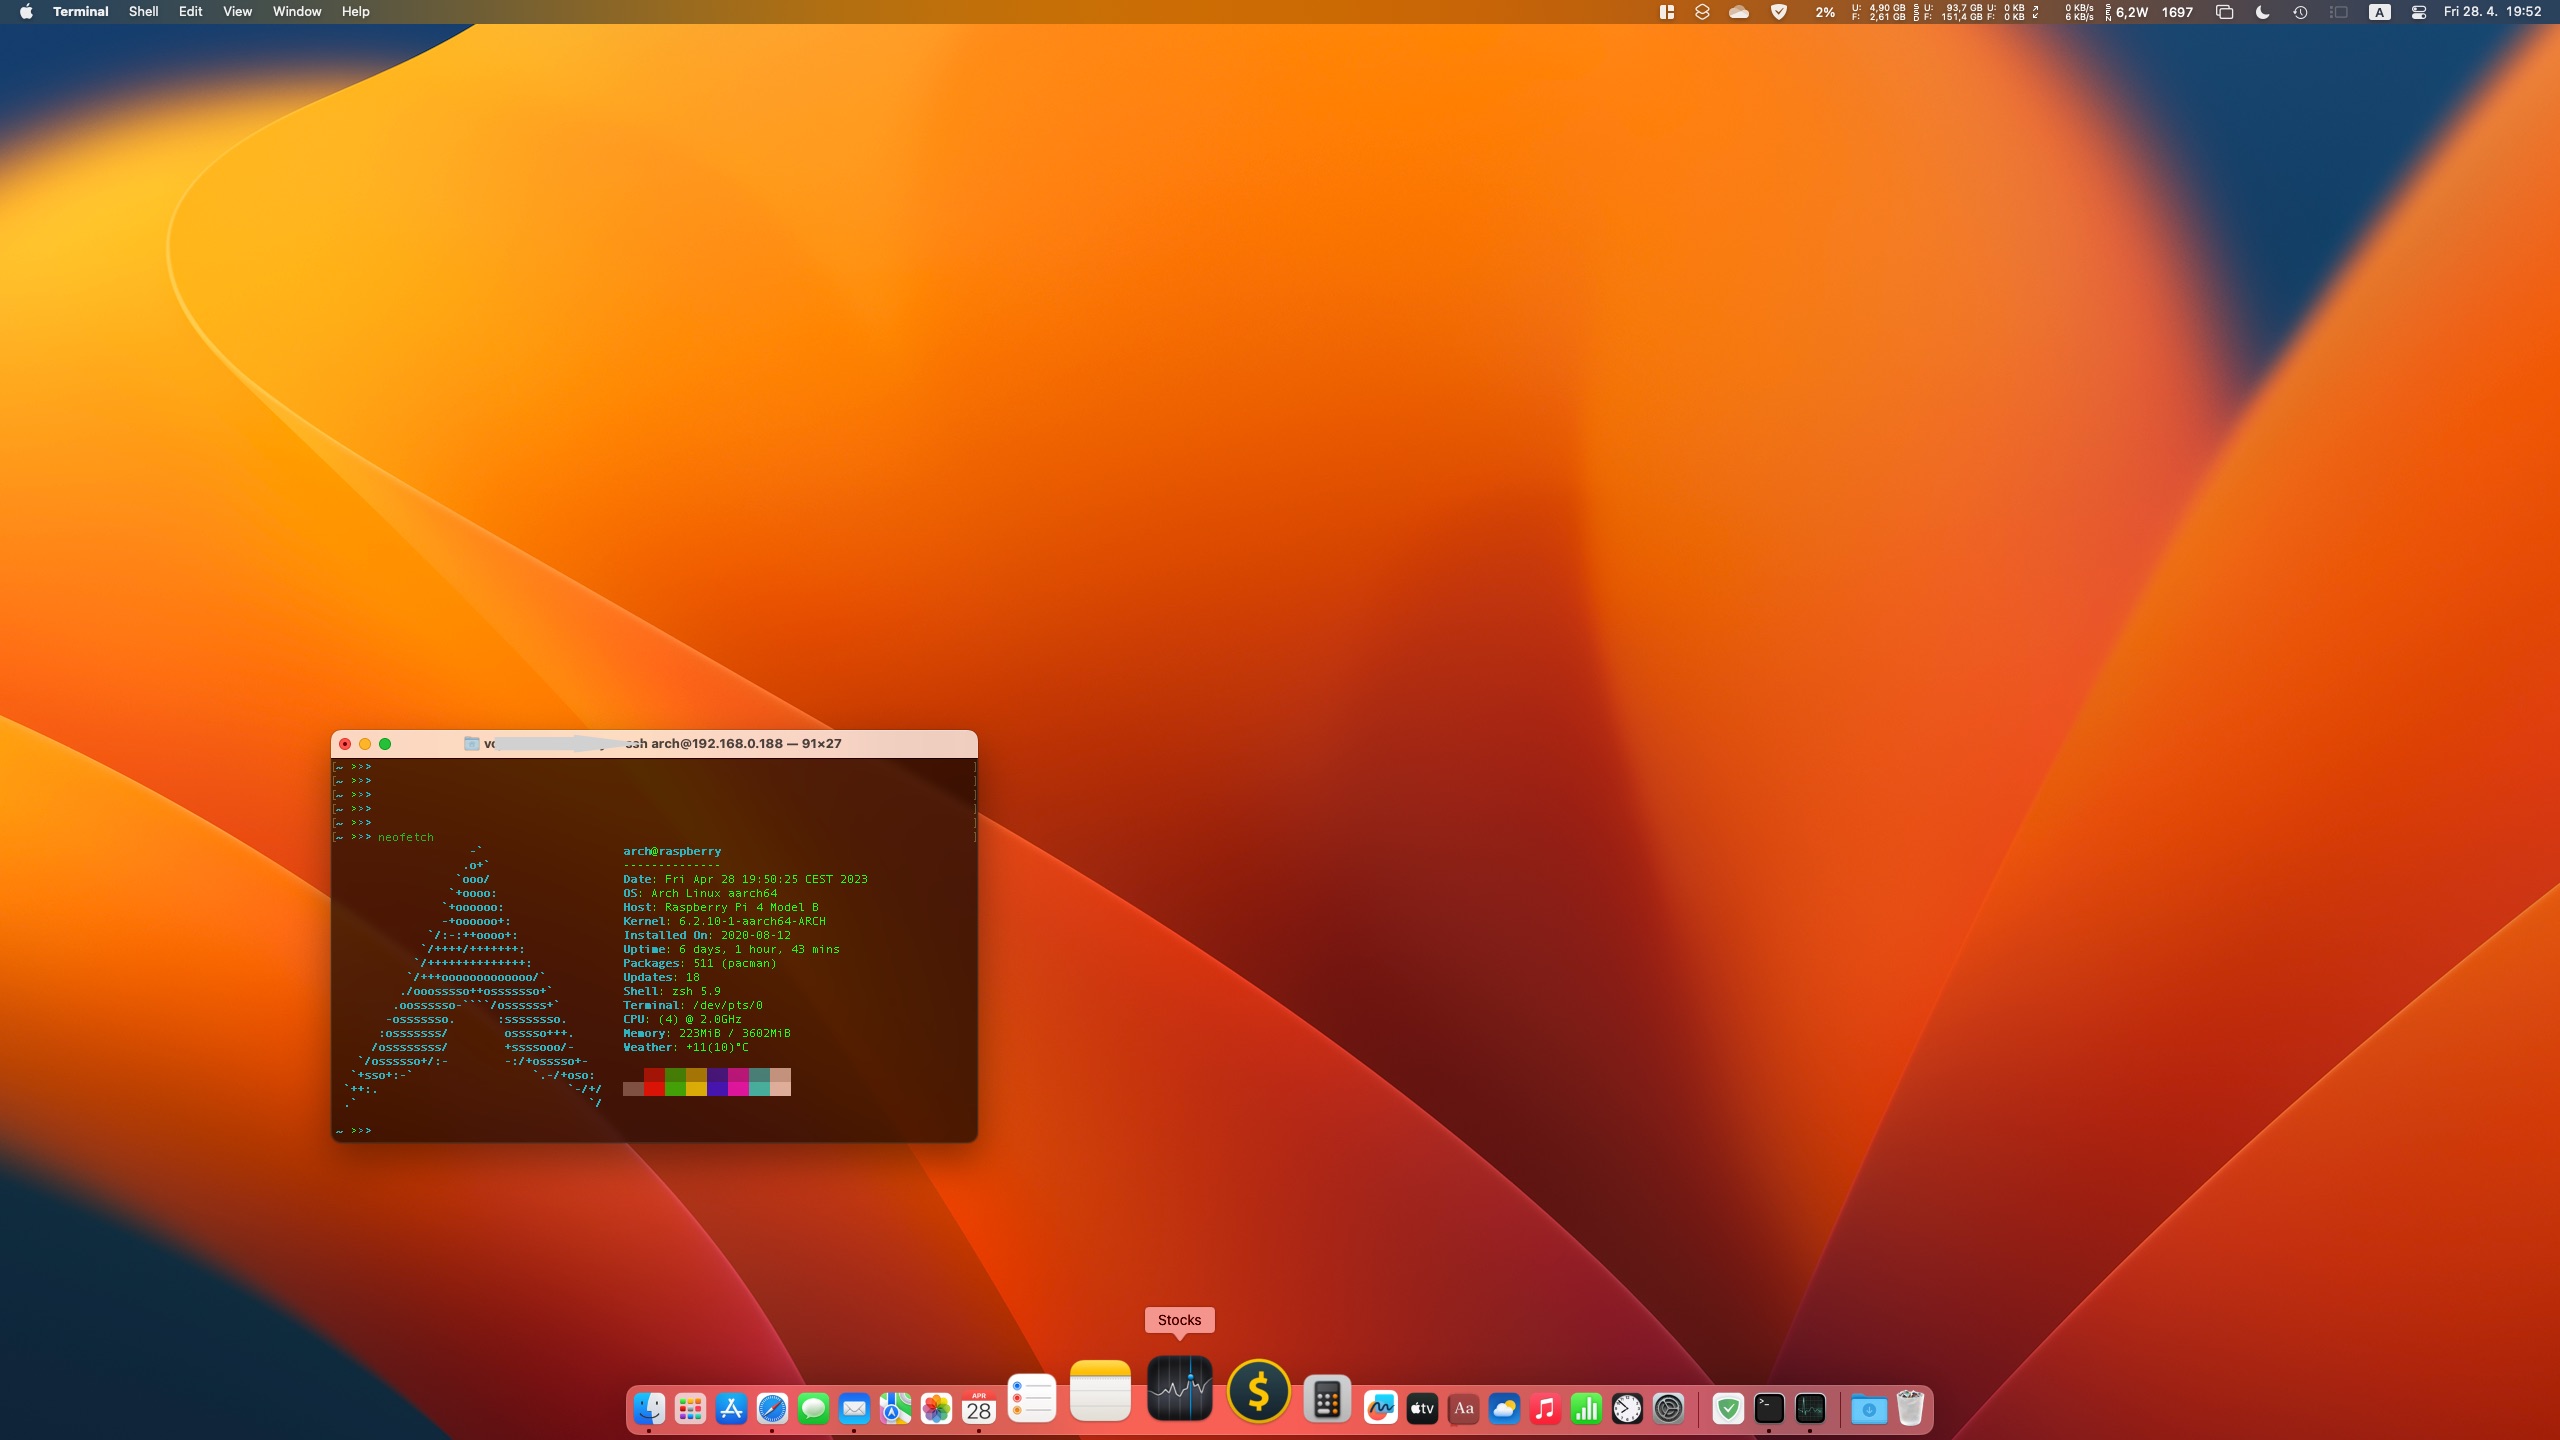Click the Terminal icon in the Dock

[x=1769, y=1409]
